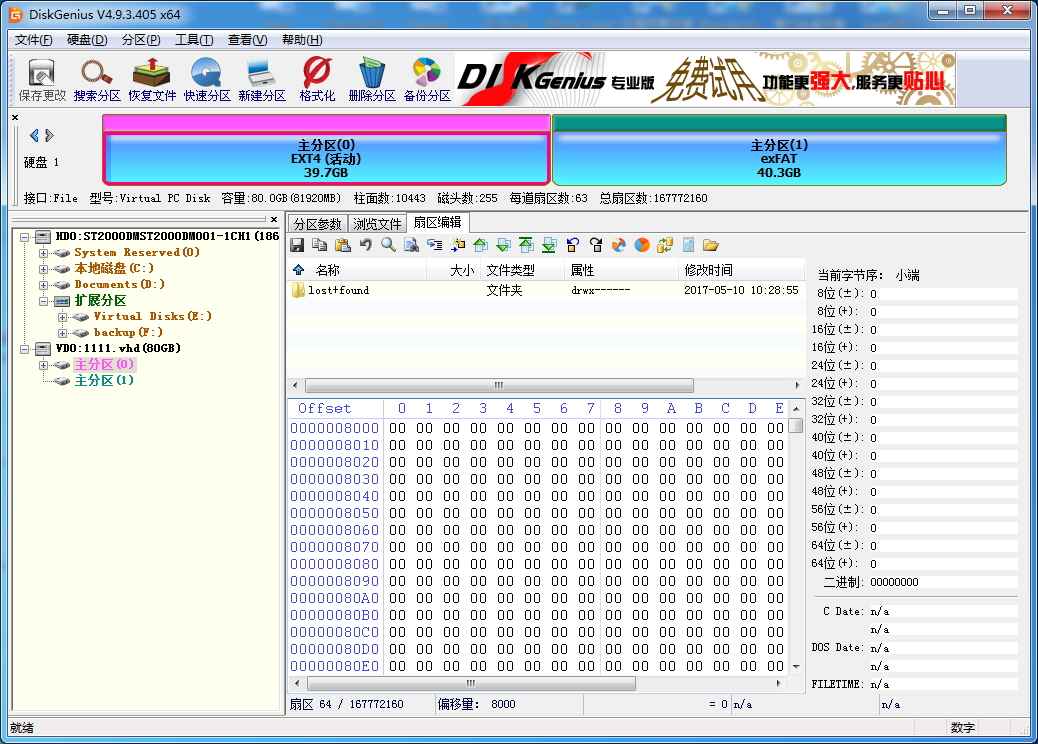The width and height of the screenshot is (1038, 744).
Task: Select the lost+found folder row
Action: 546,290
